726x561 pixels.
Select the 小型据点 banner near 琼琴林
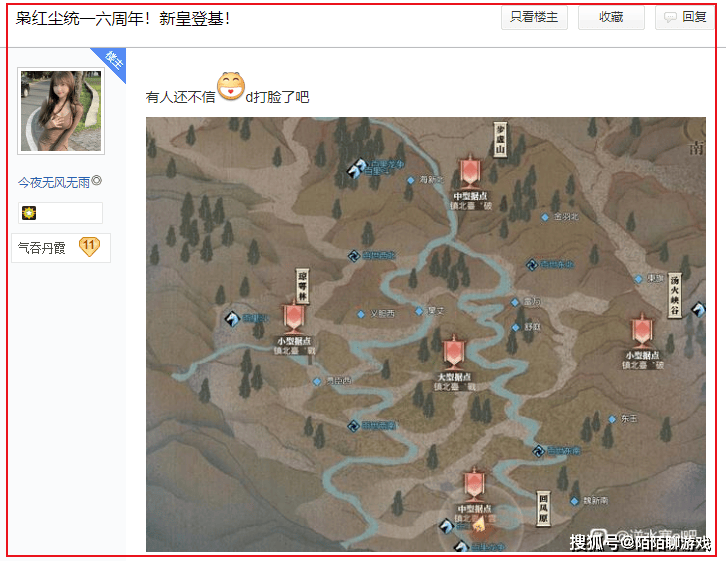click(x=294, y=318)
